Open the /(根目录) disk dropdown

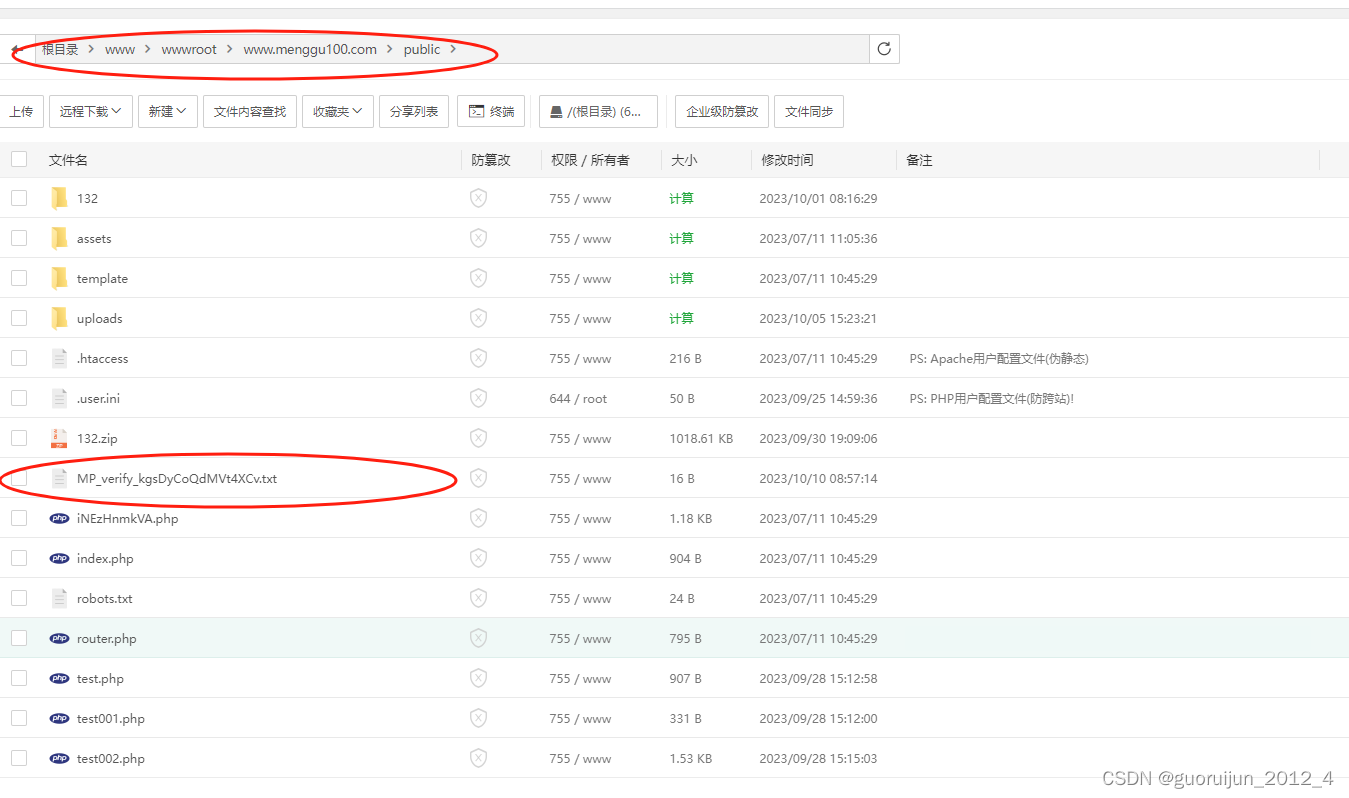click(598, 111)
